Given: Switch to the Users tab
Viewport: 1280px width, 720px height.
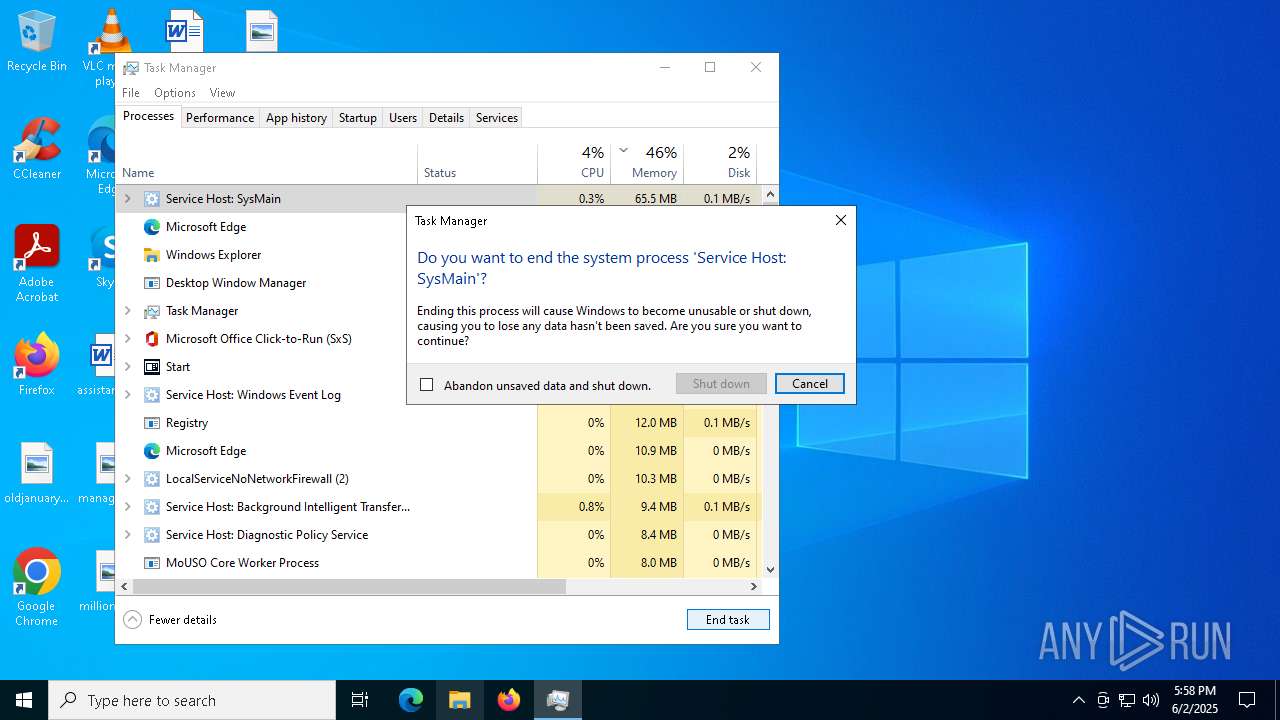Looking at the screenshot, I should tap(403, 118).
